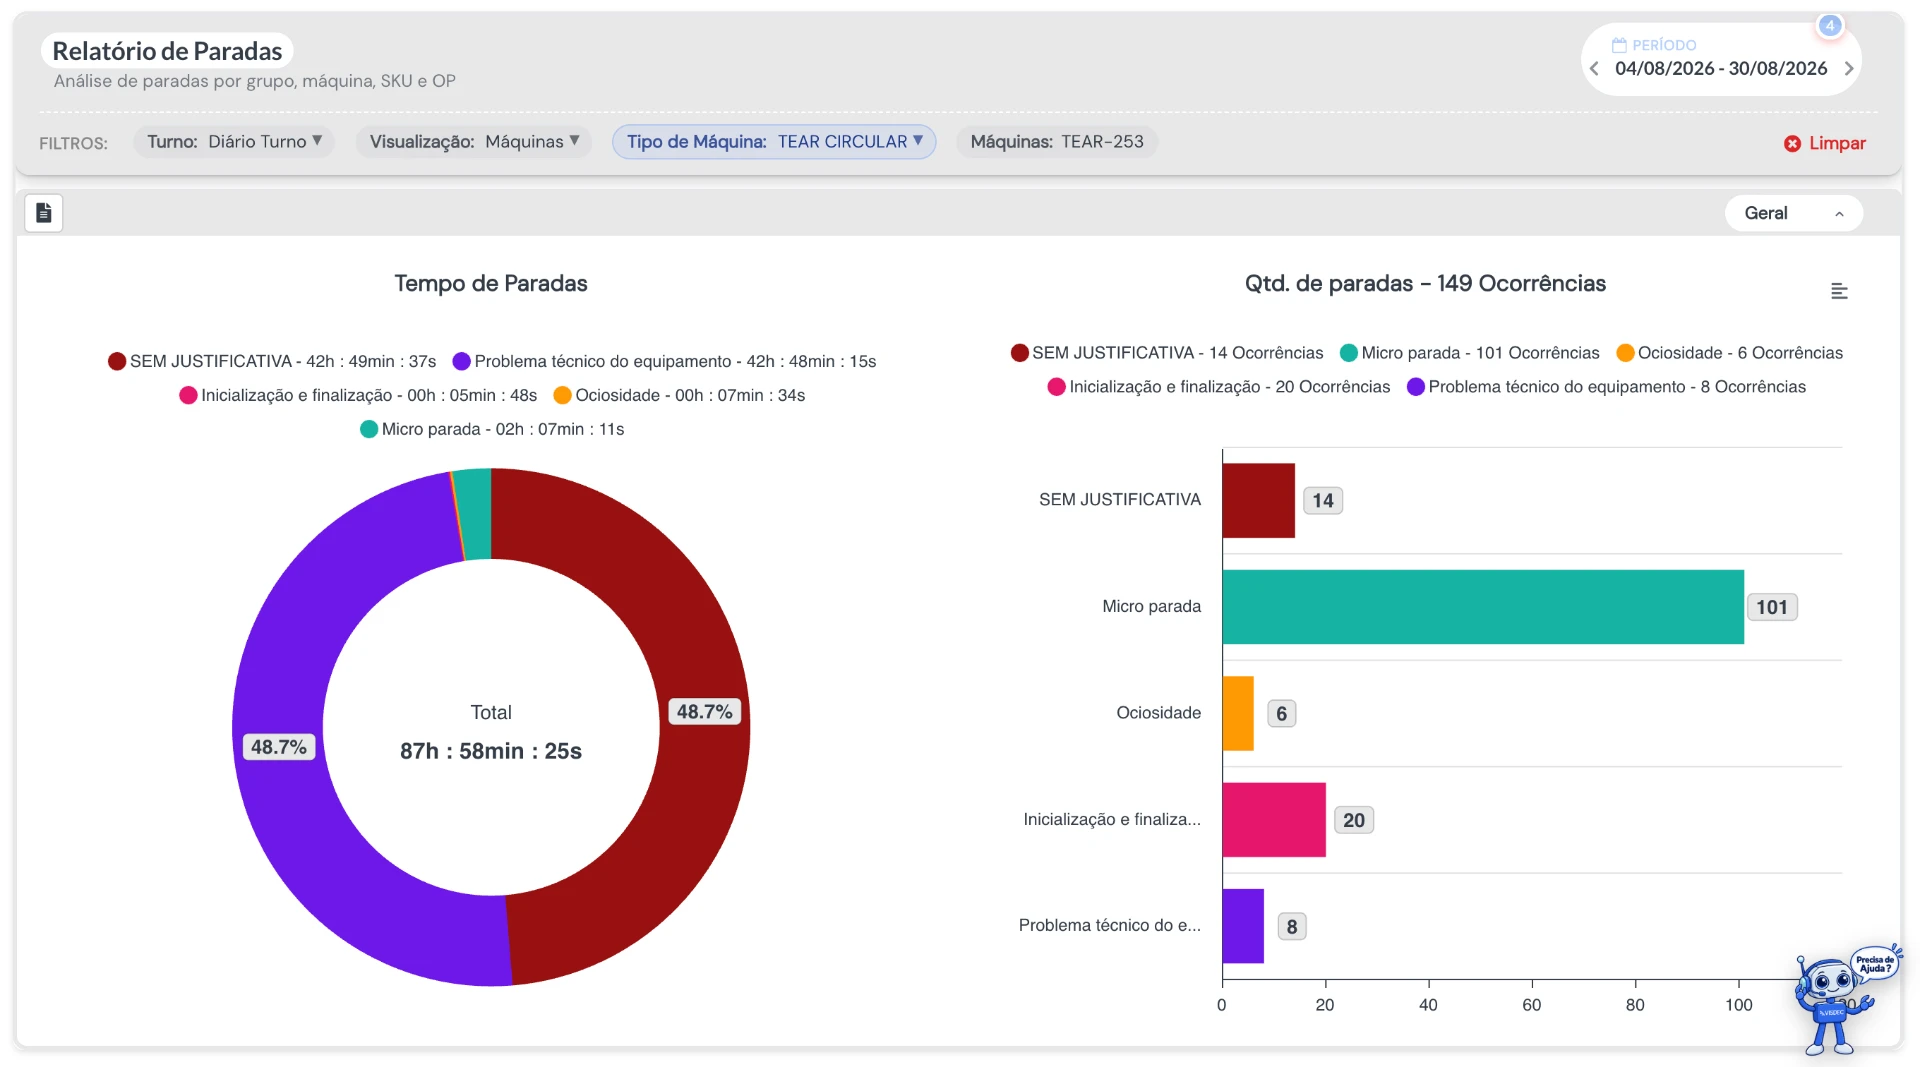Image resolution: width=1920 pixels, height=1067 pixels.
Task: Click the 6 value label beside the Ociosidade bar
Action: tap(1281, 713)
